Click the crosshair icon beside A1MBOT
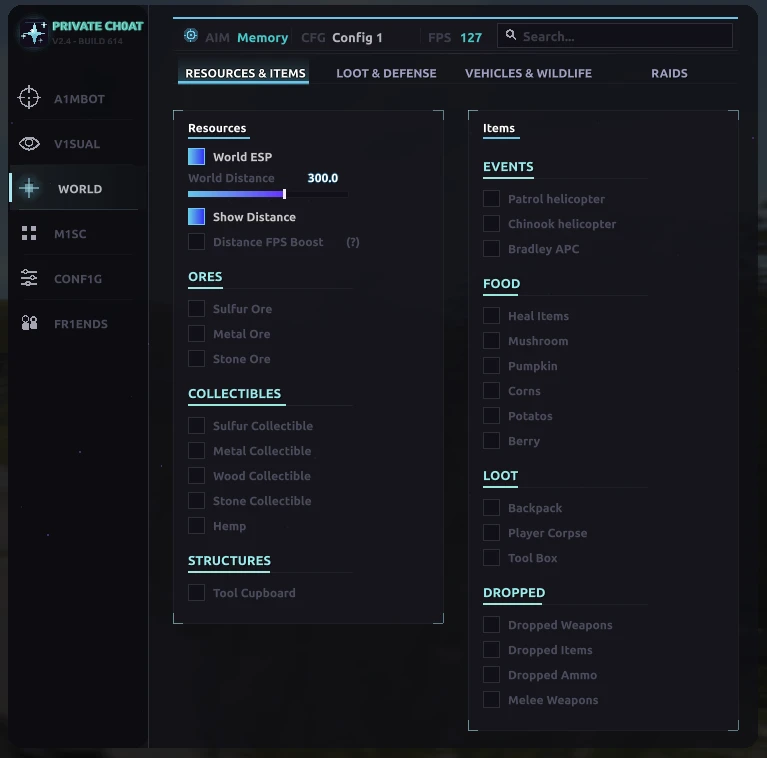 coord(29,97)
